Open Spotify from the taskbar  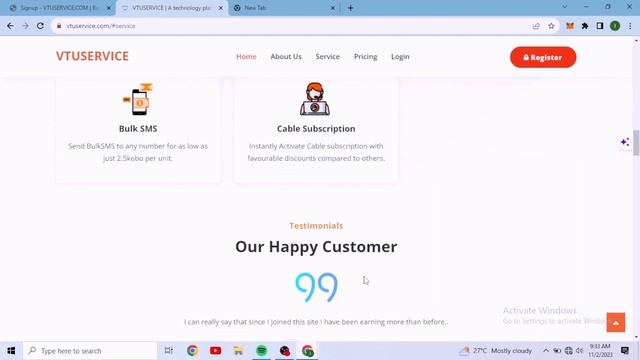261,351
